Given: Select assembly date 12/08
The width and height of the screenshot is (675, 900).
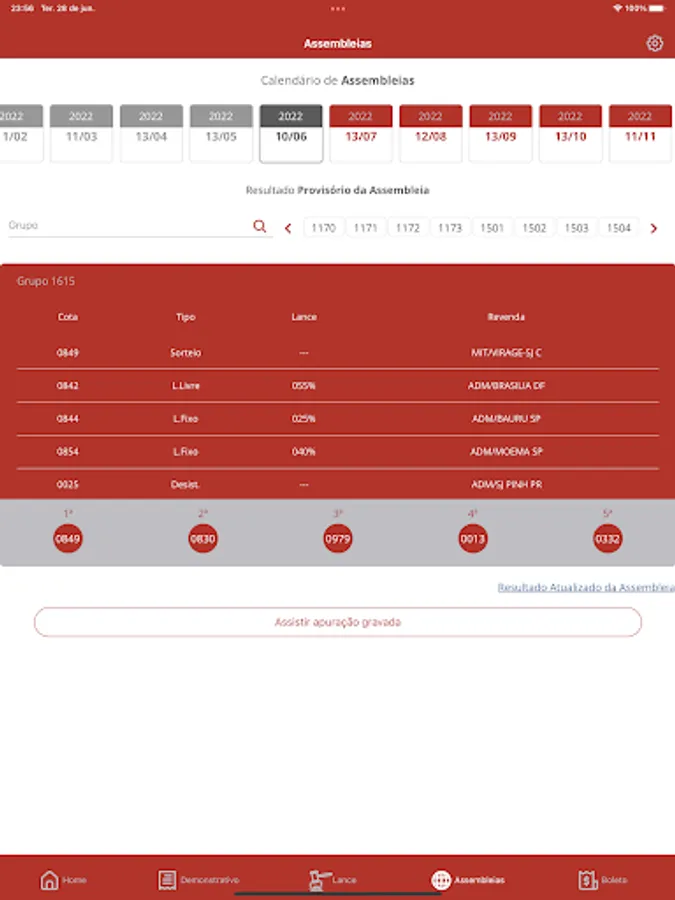Looking at the screenshot, I should (431, 133).
